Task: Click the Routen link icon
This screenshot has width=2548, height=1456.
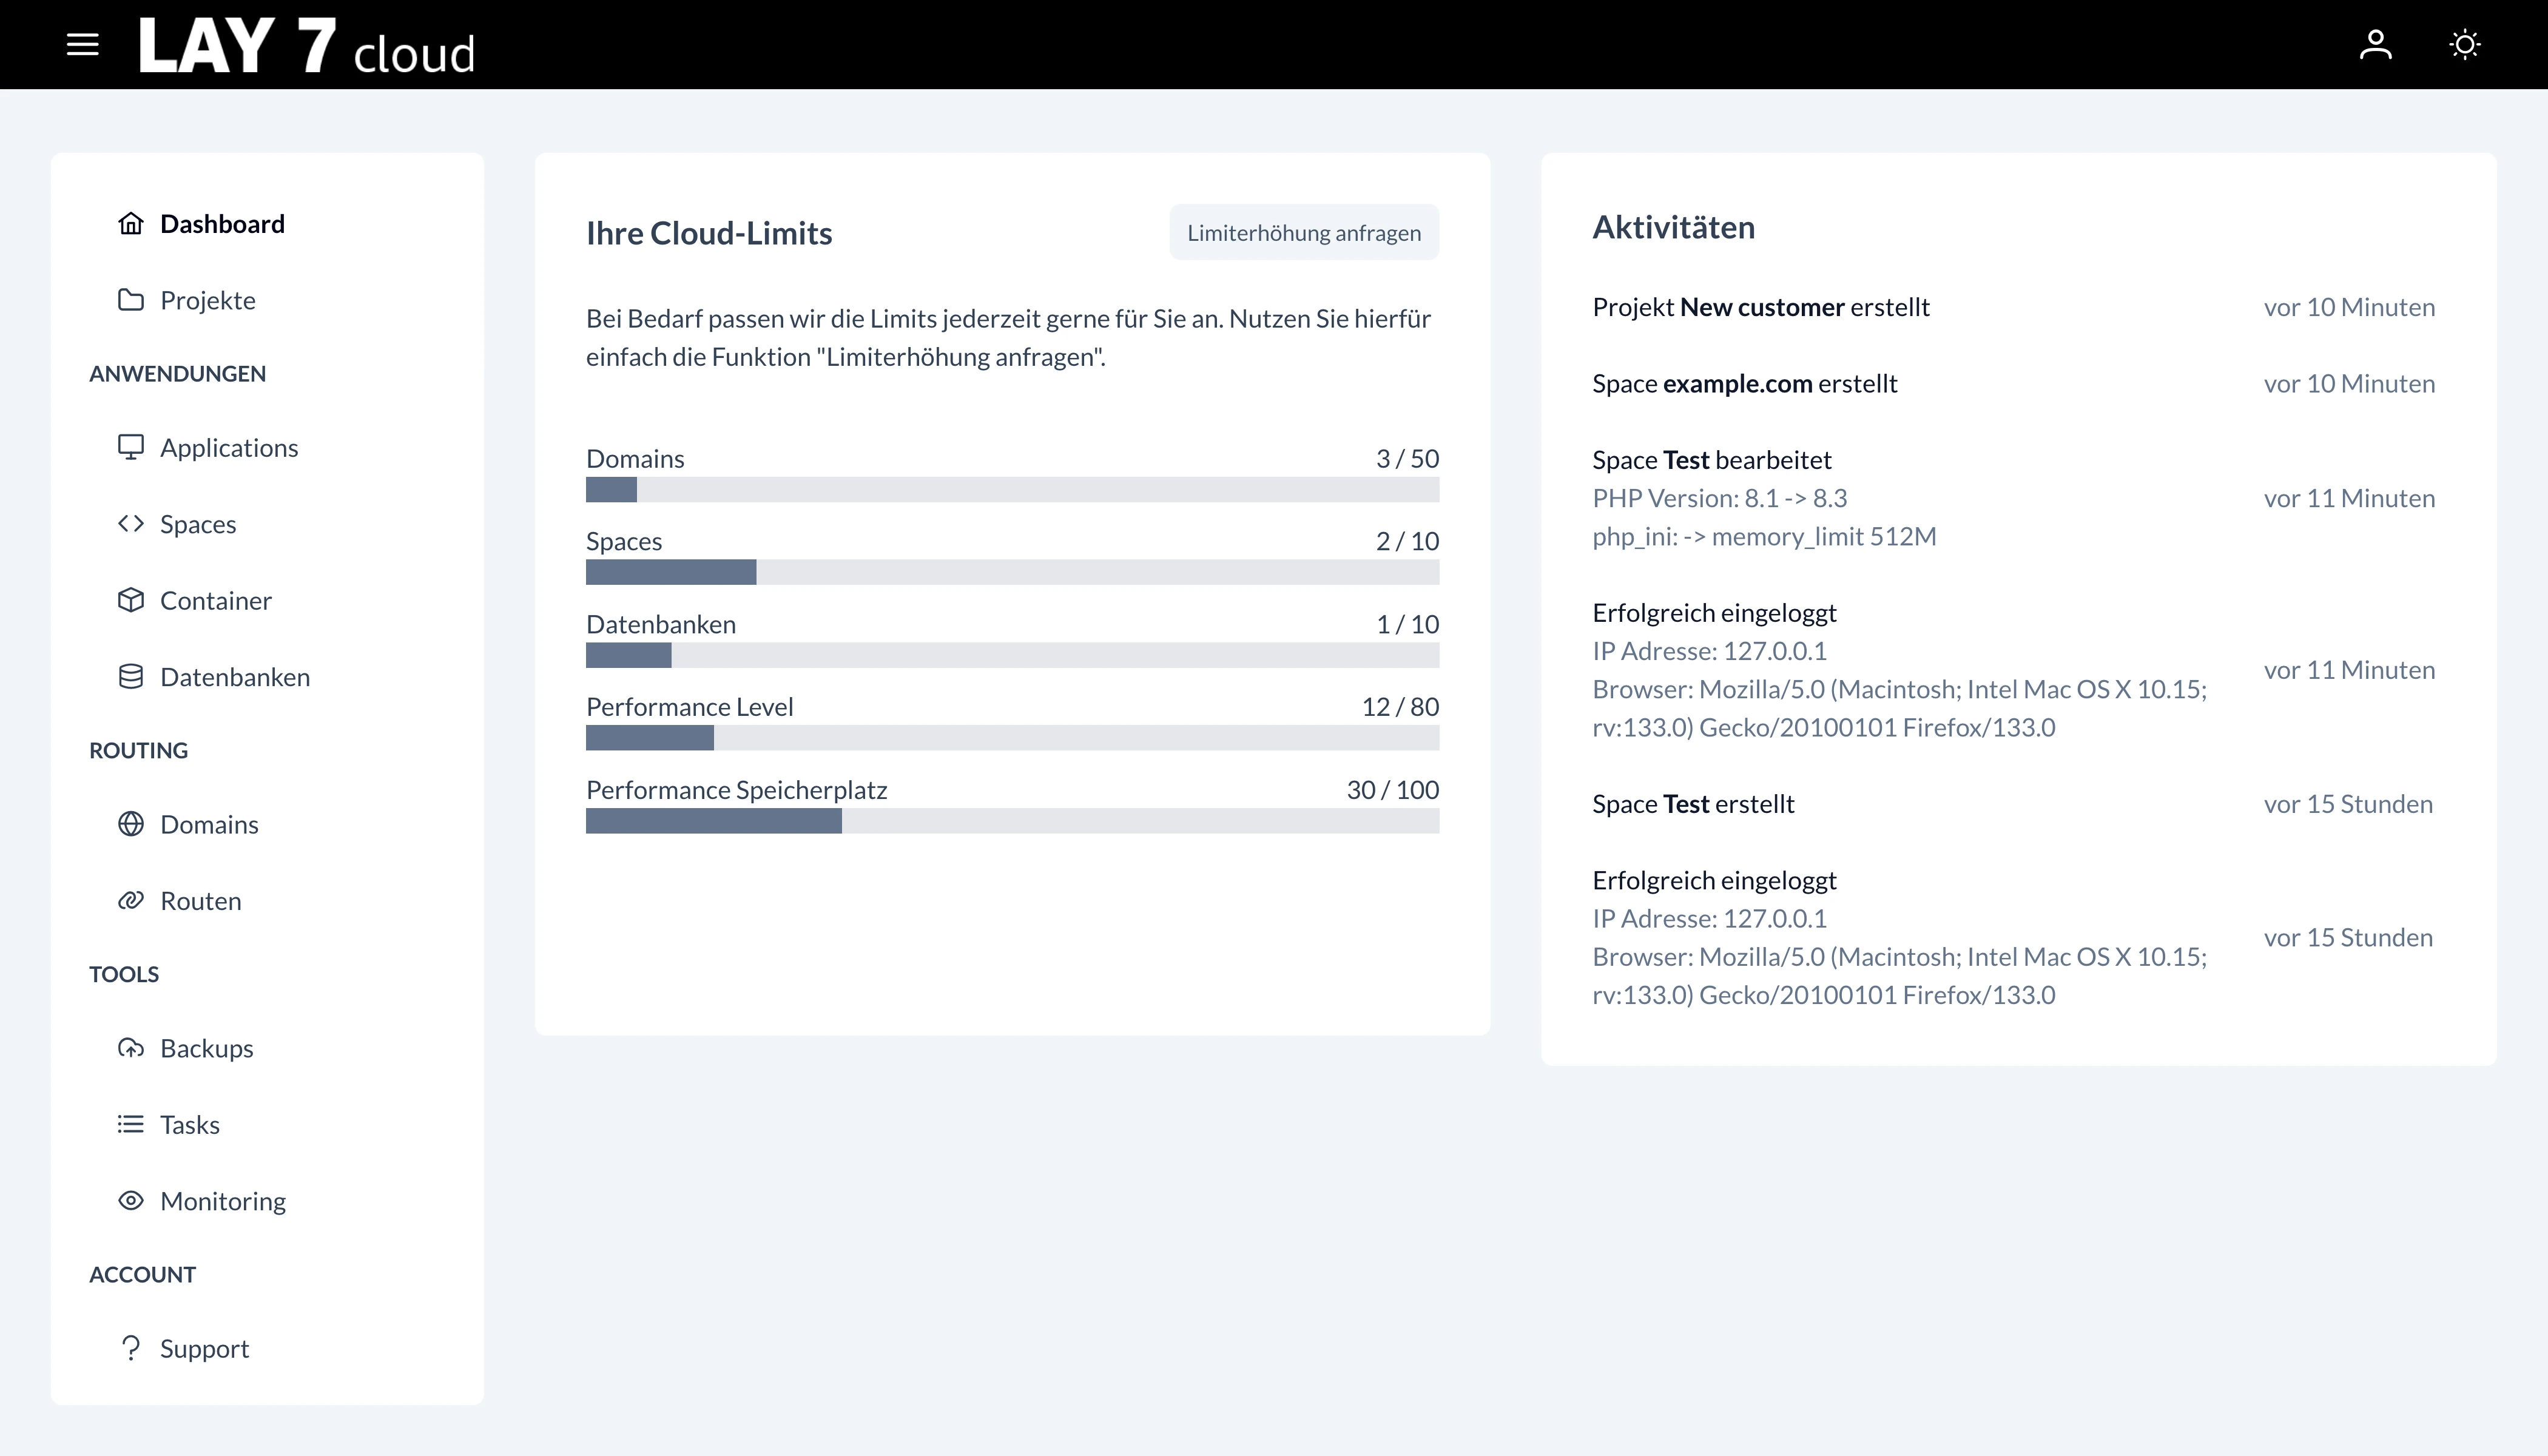Action: click(x=131, y=900)
